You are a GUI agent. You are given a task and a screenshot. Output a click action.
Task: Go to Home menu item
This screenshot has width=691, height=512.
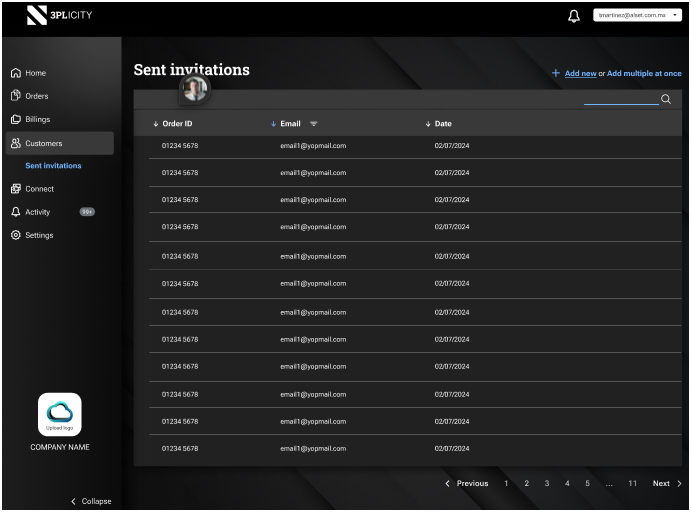(36, 73)
